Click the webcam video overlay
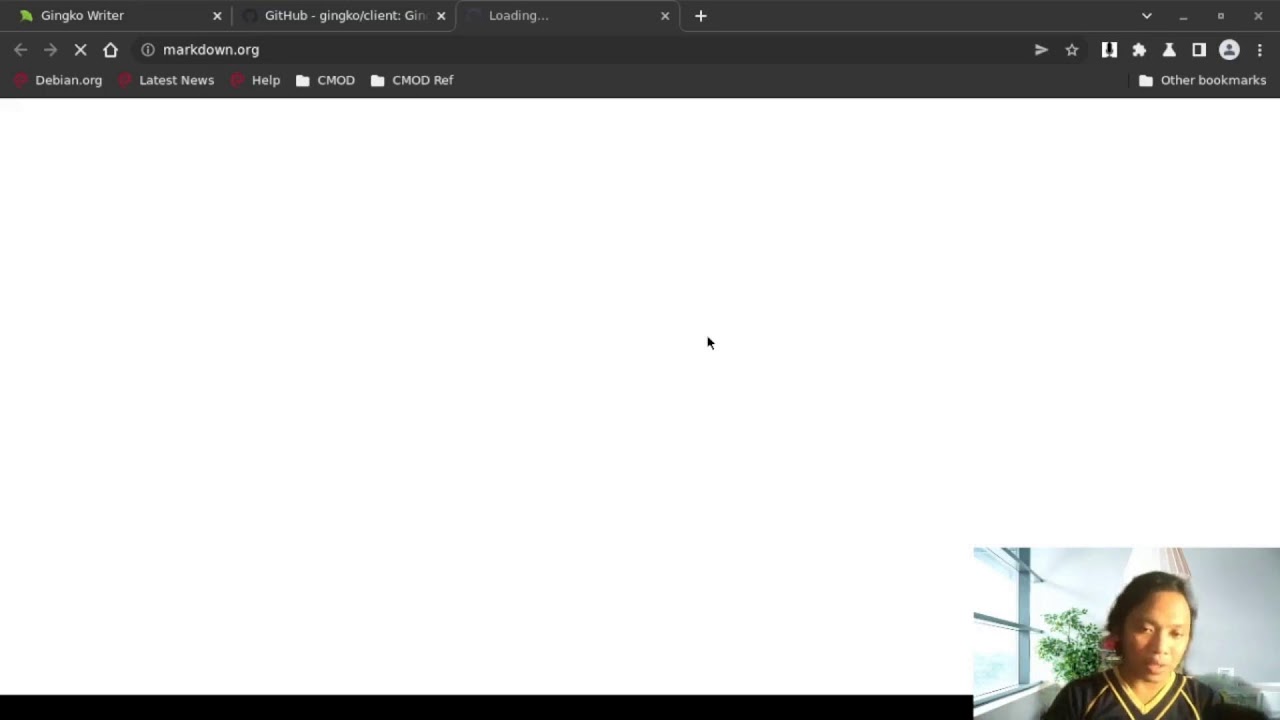 point(1126,633)
